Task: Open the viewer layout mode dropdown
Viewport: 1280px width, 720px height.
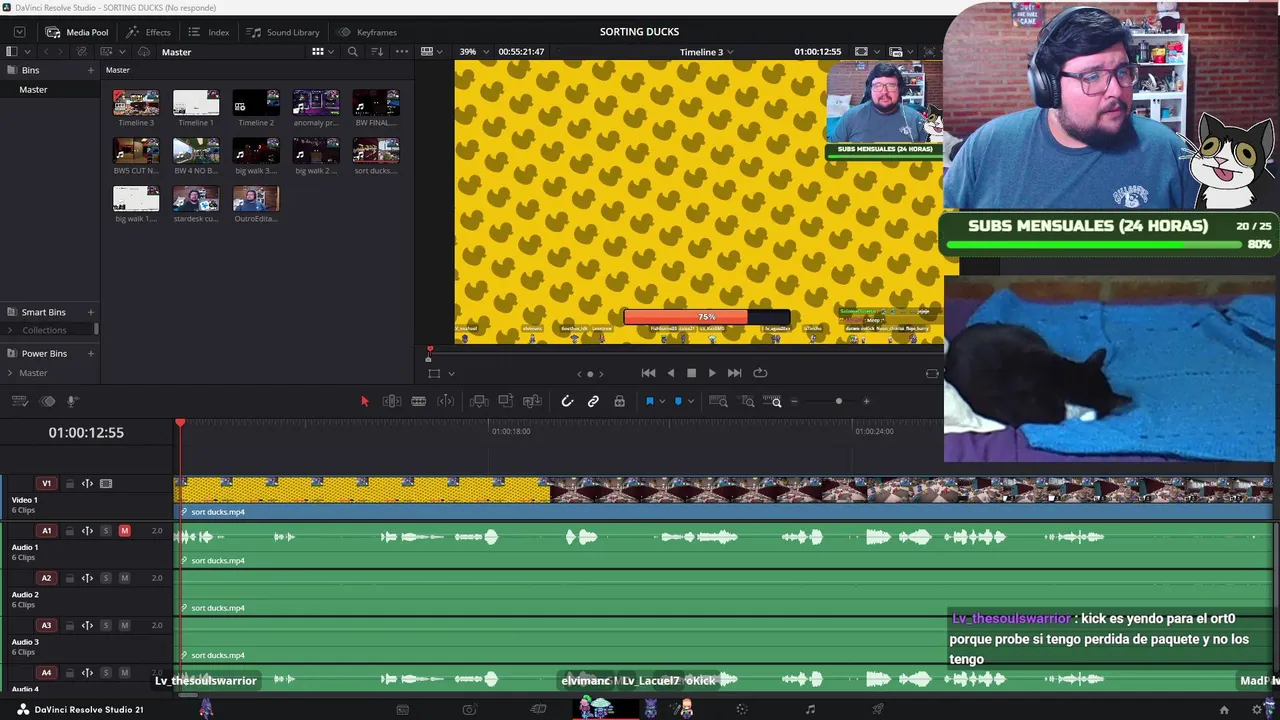Action: click(432, 52)
